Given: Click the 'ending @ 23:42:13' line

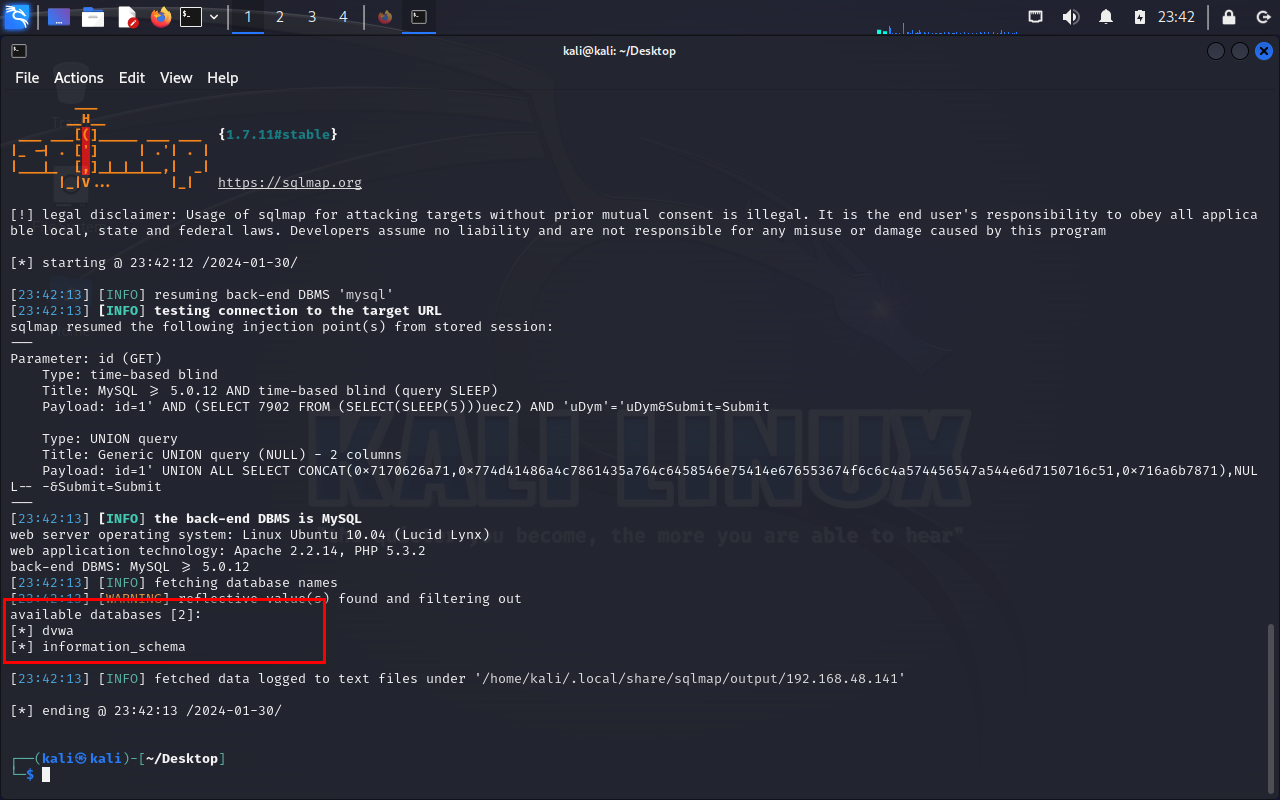Looking at the screenshot, I should 146,711.
